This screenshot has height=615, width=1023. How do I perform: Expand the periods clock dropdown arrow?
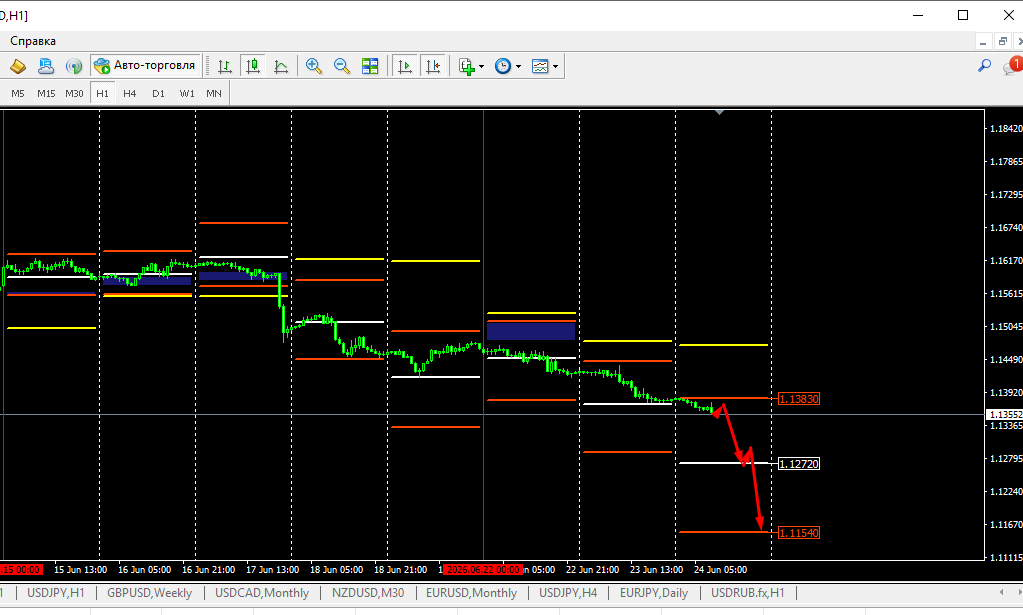518,66
